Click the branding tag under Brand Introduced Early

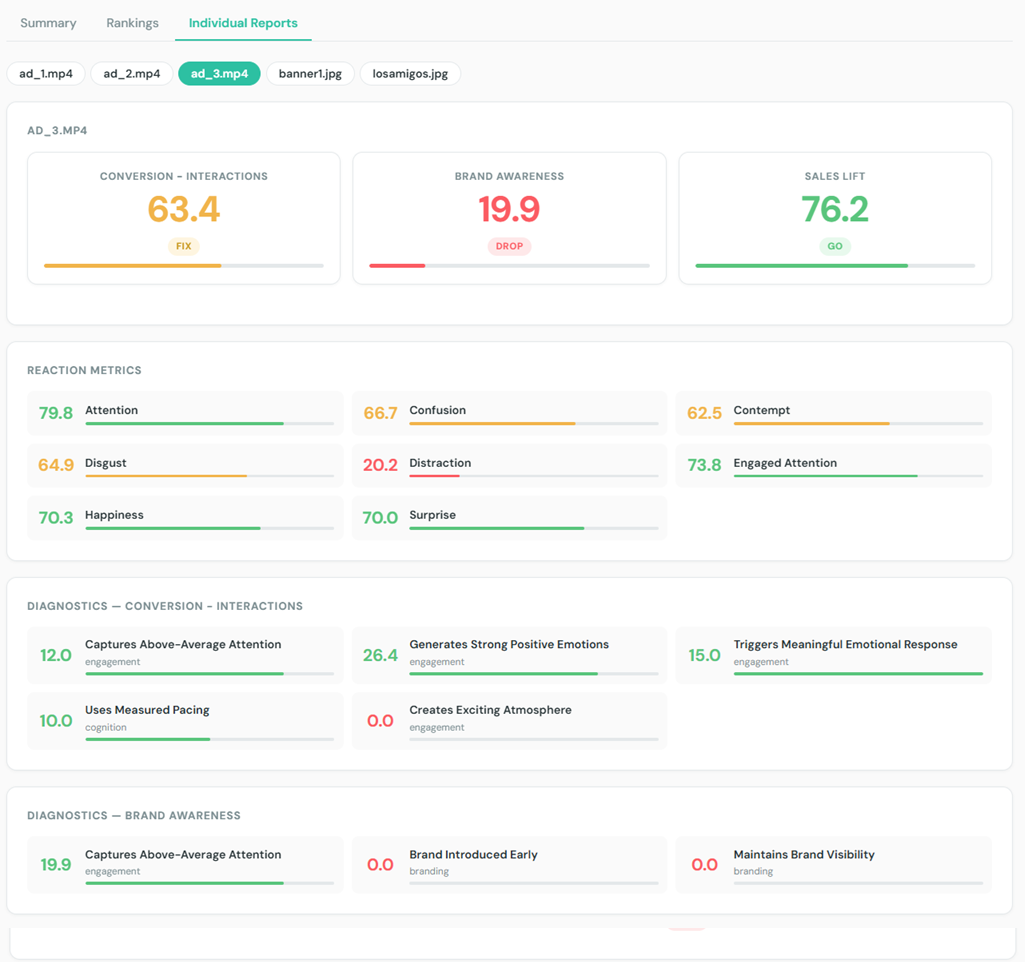pyautogui.click(x=429, y=872)
